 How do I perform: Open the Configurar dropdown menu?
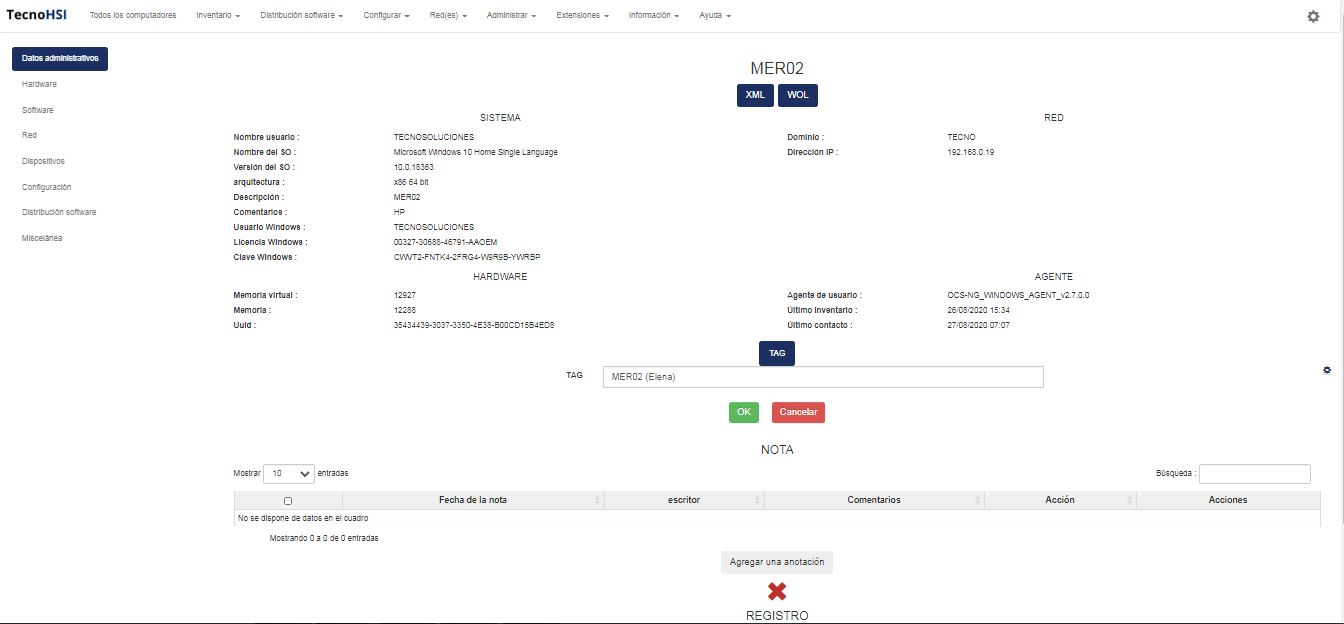point(386,16)
